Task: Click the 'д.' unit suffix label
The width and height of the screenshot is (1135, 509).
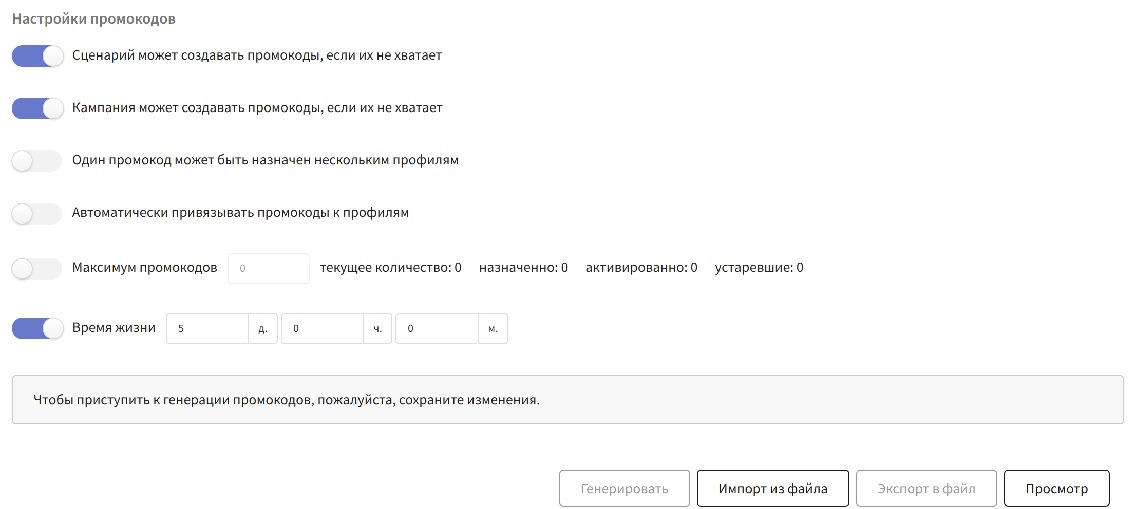Action: 262,328
